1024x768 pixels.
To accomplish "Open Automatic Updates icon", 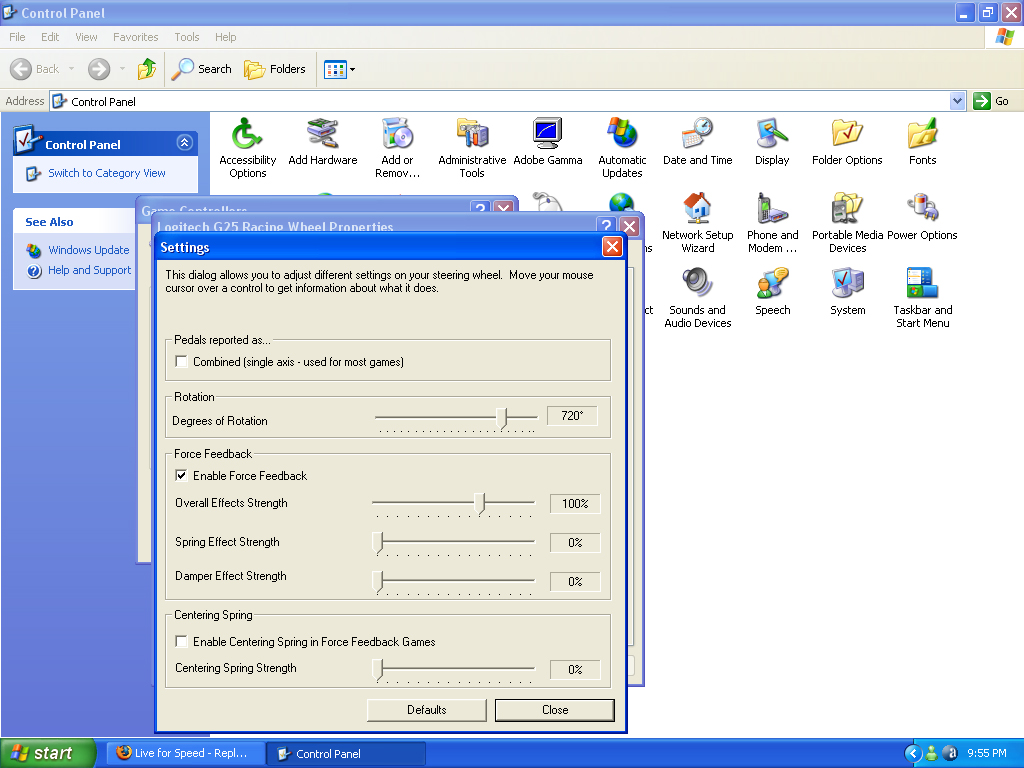I will (x=622, y=148).
